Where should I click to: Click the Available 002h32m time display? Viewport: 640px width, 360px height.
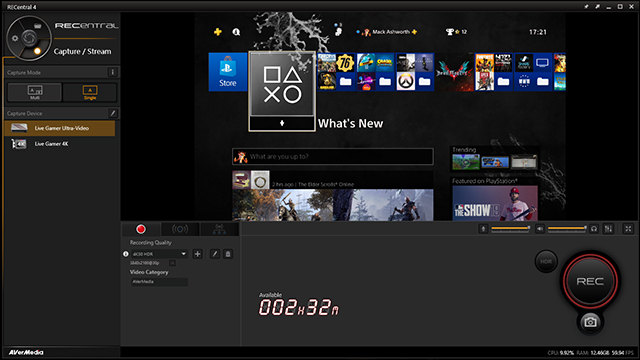[x=299, y=307]
